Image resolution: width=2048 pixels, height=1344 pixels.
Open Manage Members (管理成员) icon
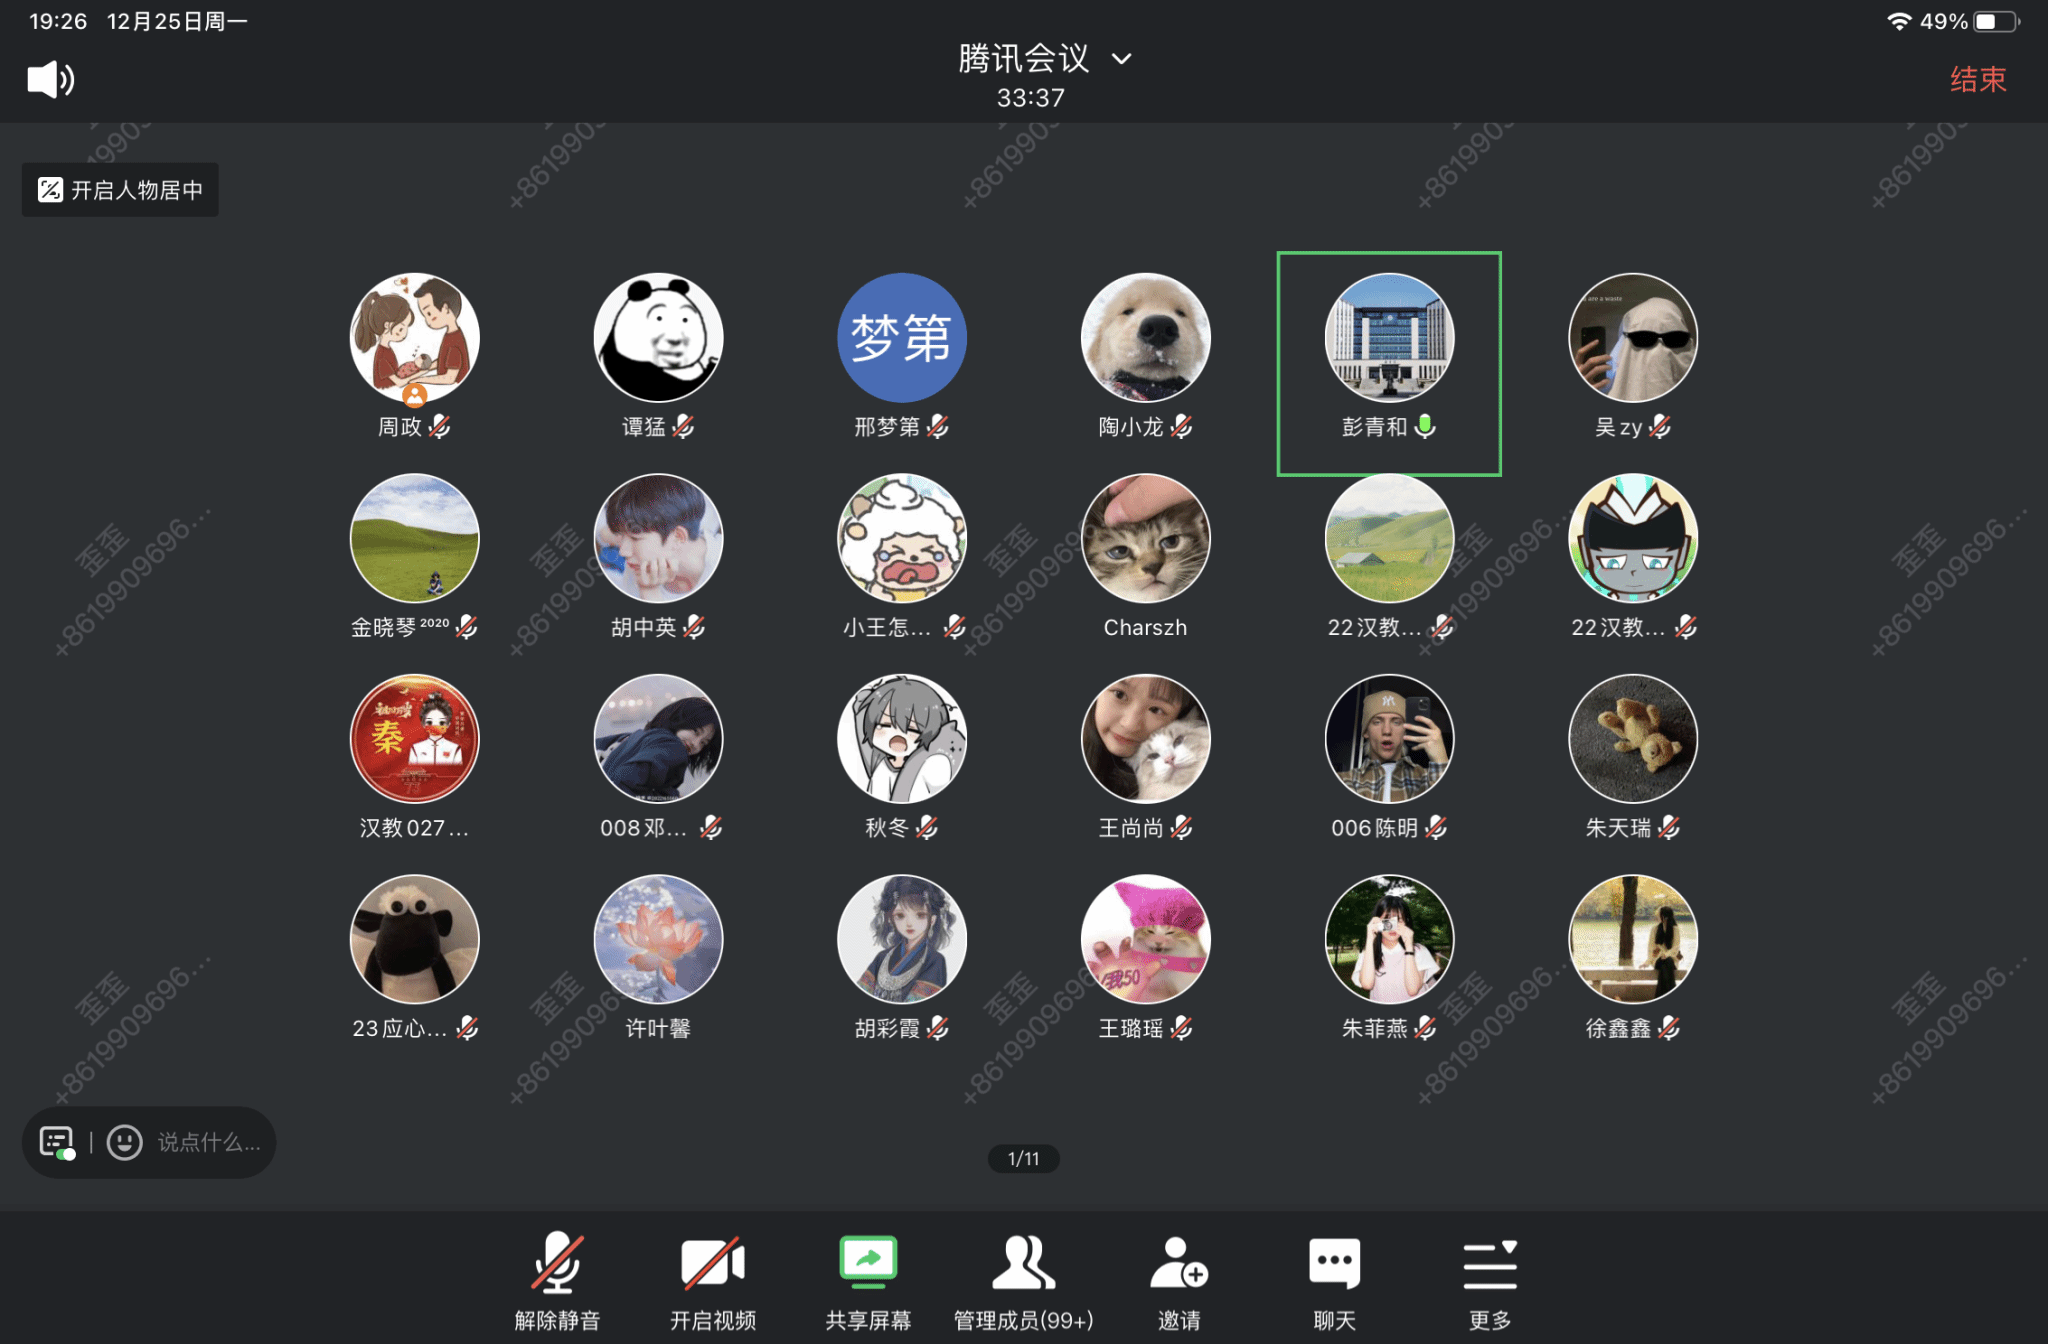(x=1023, y=1262)
